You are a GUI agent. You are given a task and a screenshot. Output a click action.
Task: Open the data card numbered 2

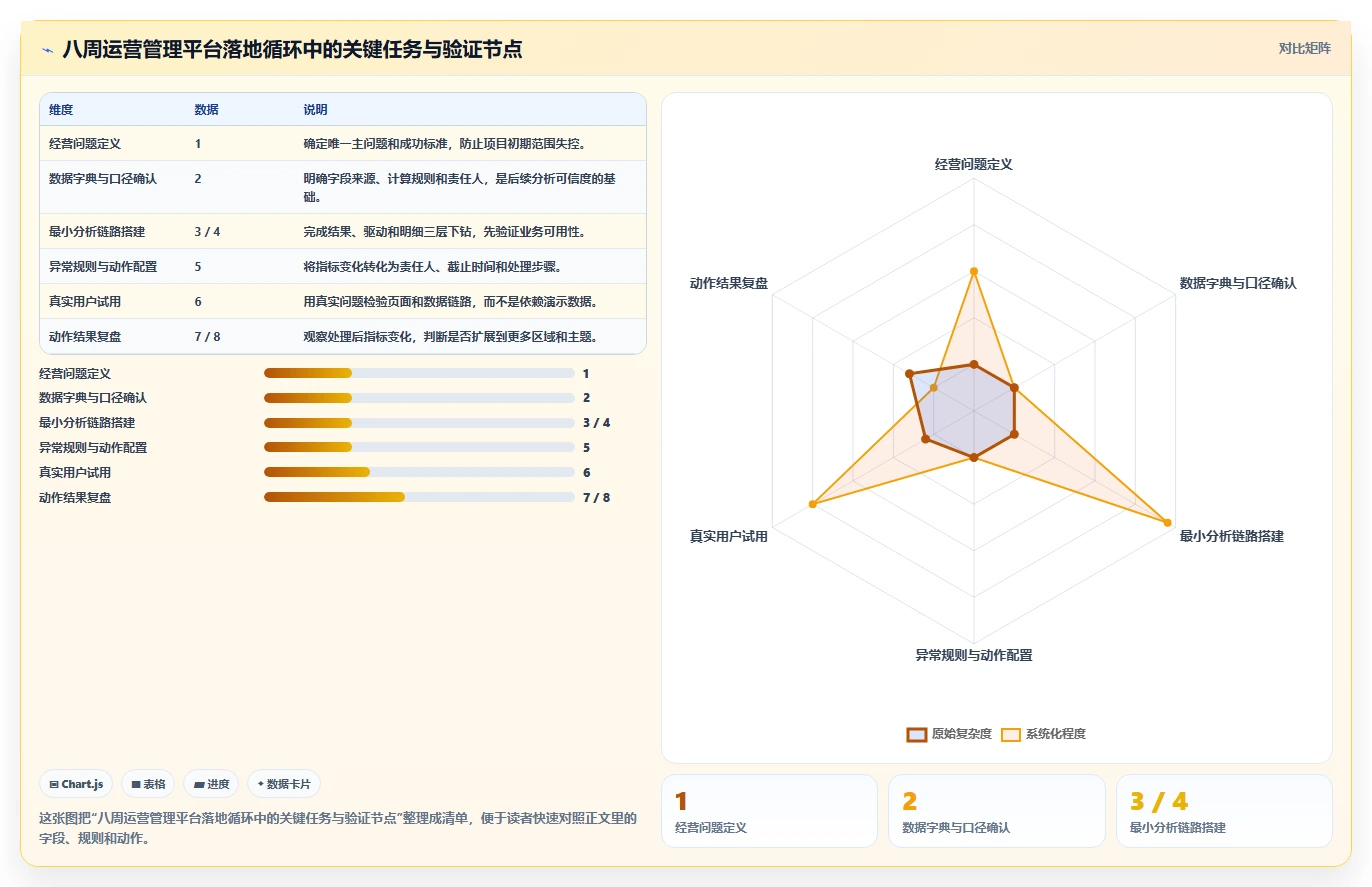(x=997, y=811)
